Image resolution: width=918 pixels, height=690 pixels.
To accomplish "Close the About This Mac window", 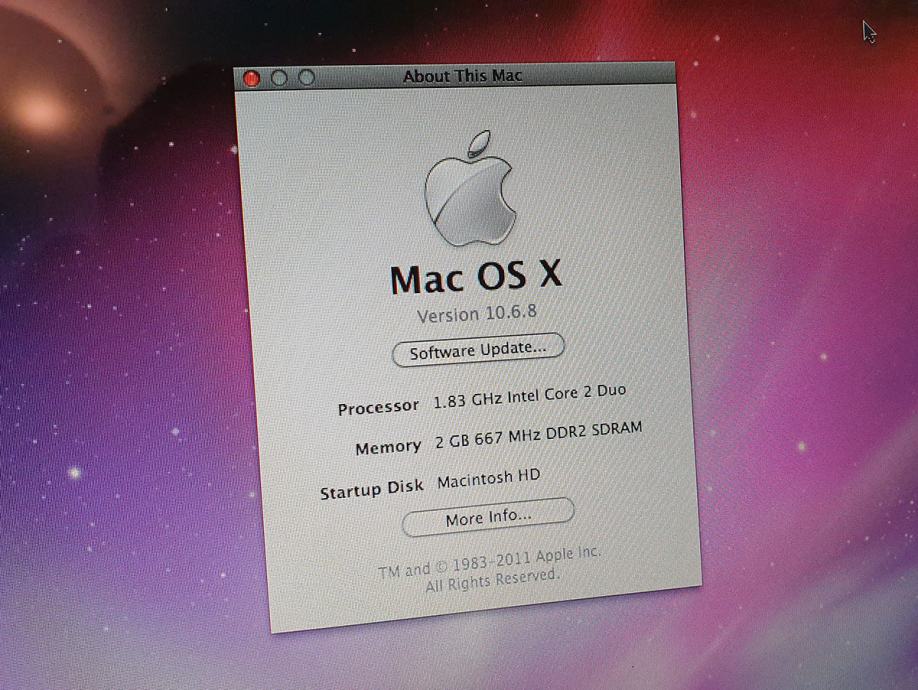I will (x=252, y=78).
